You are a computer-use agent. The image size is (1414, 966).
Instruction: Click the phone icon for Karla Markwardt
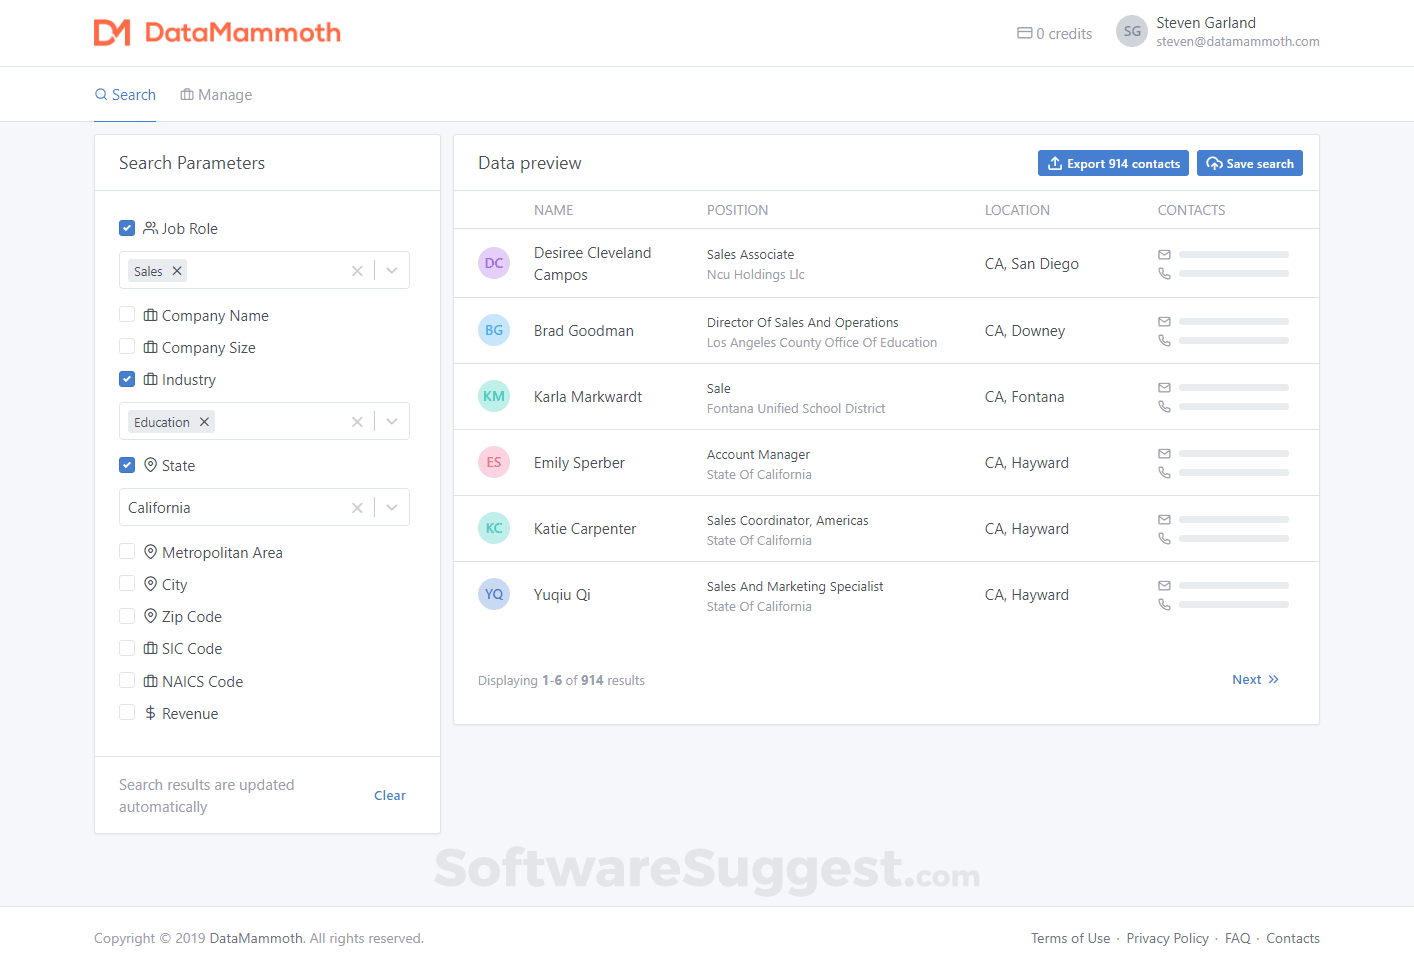1164,406
